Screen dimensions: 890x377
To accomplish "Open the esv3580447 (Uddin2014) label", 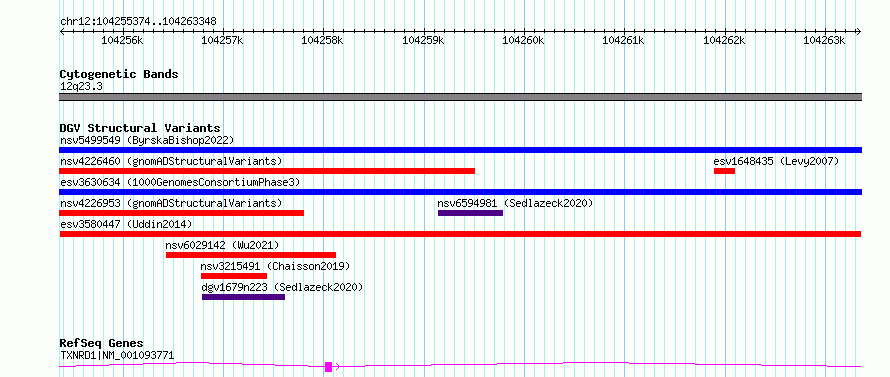I will 126,224.
